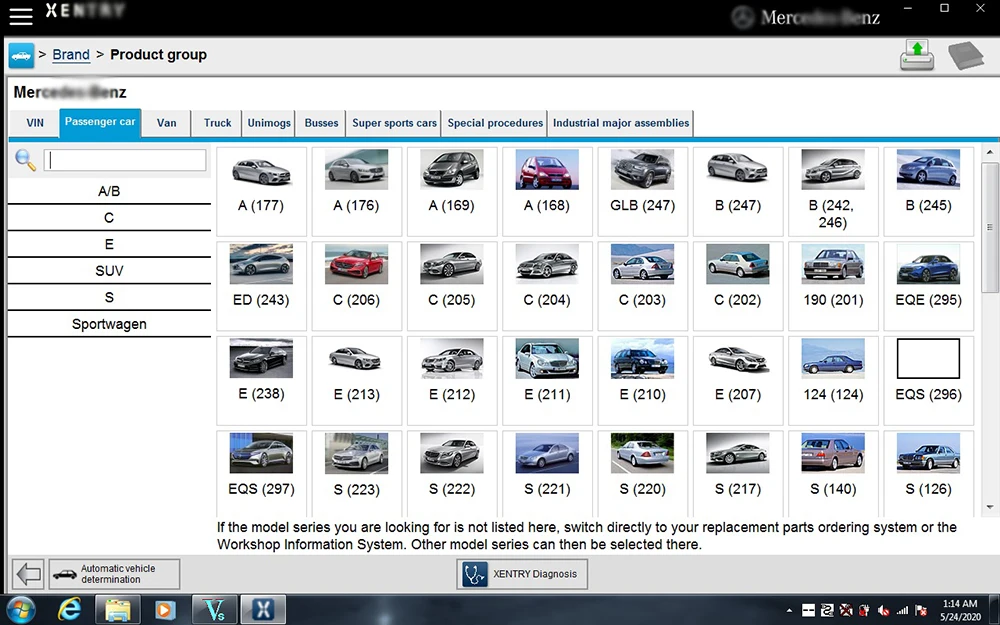
Task: Open the XENTRY hamburger menu
Action: (x=20, y=16)
